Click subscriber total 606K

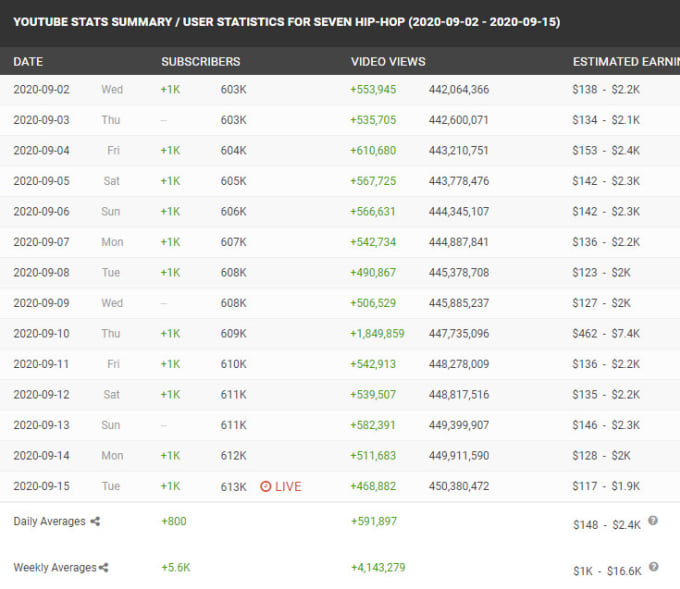pos(233,212)
